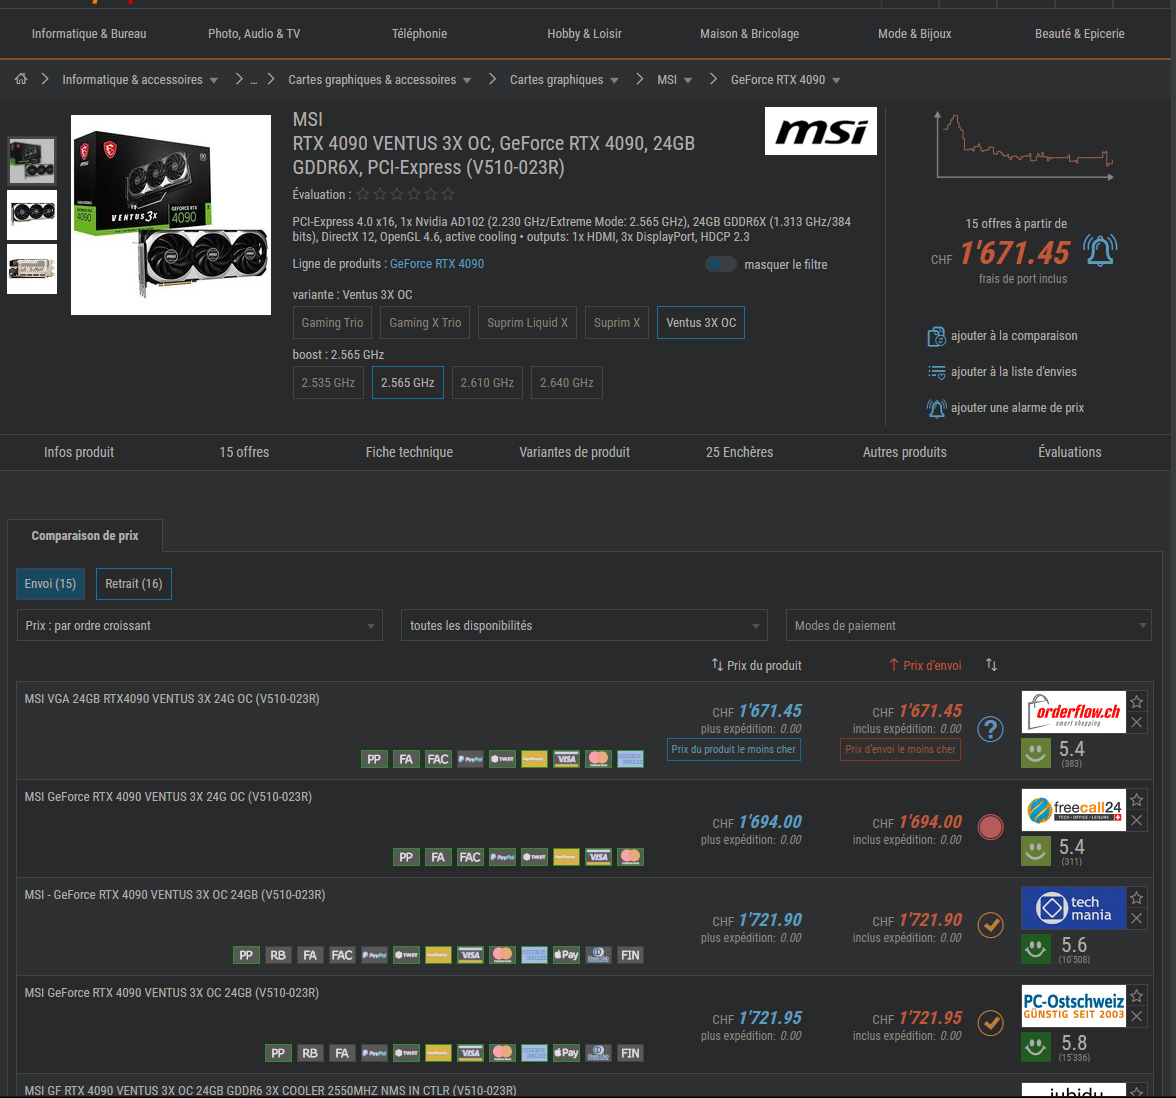Open the 15 offres tab
1176x1098 pixels.
[x=244, y=452]
